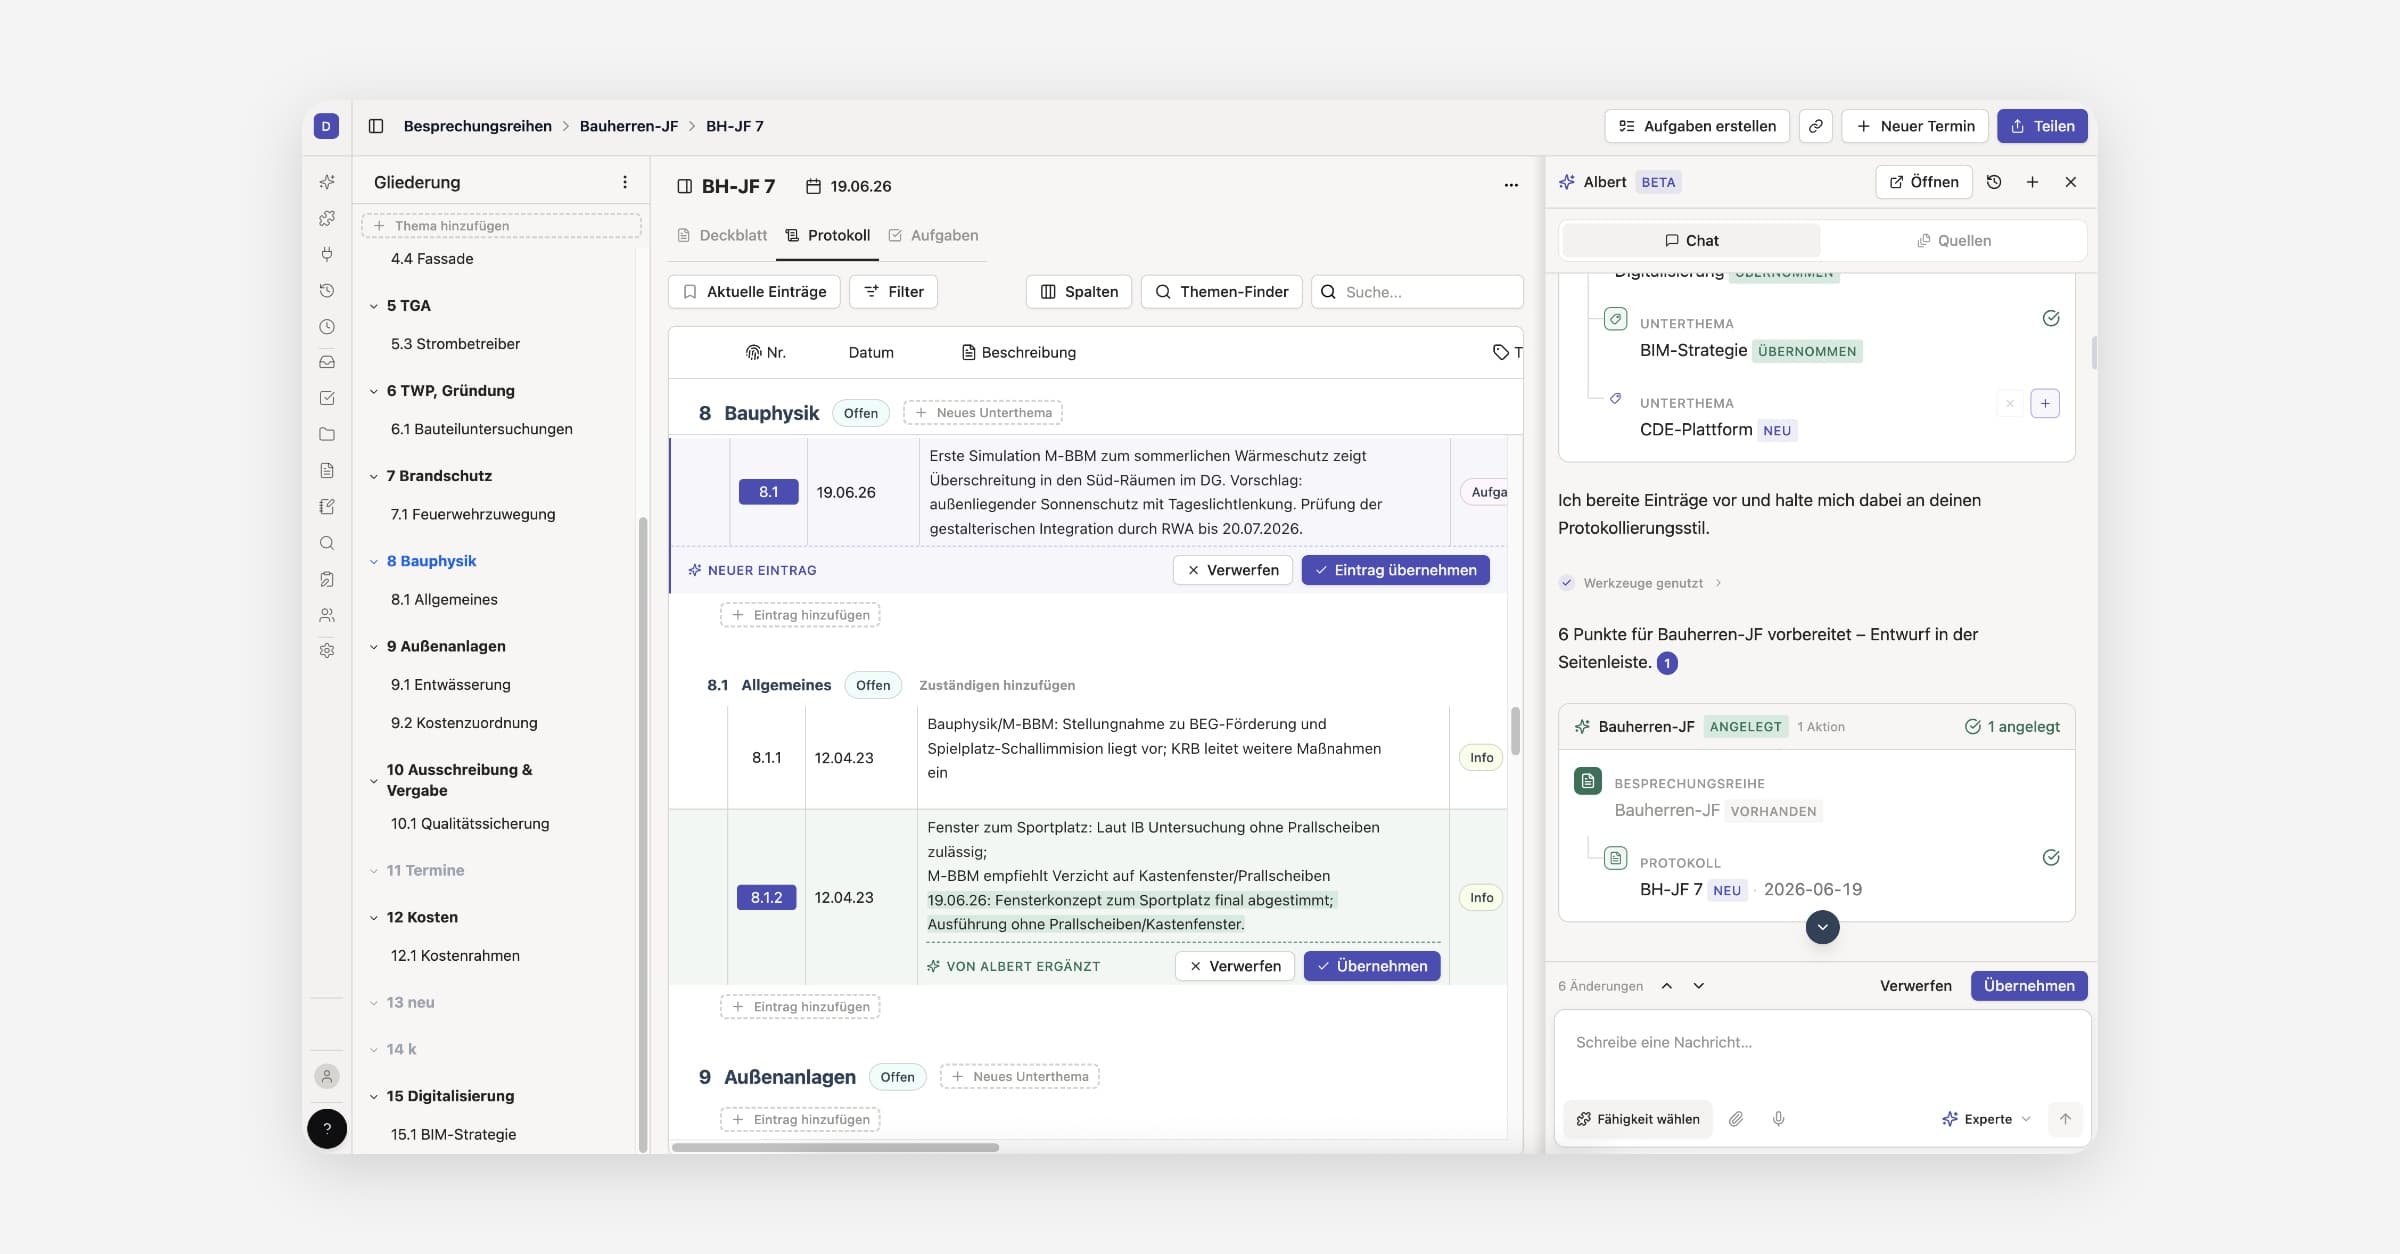Collapse the 6 TWP, Gründung section
Image resolution: width=2400 pixels, height=1254 pixels.
click(374, 391)
